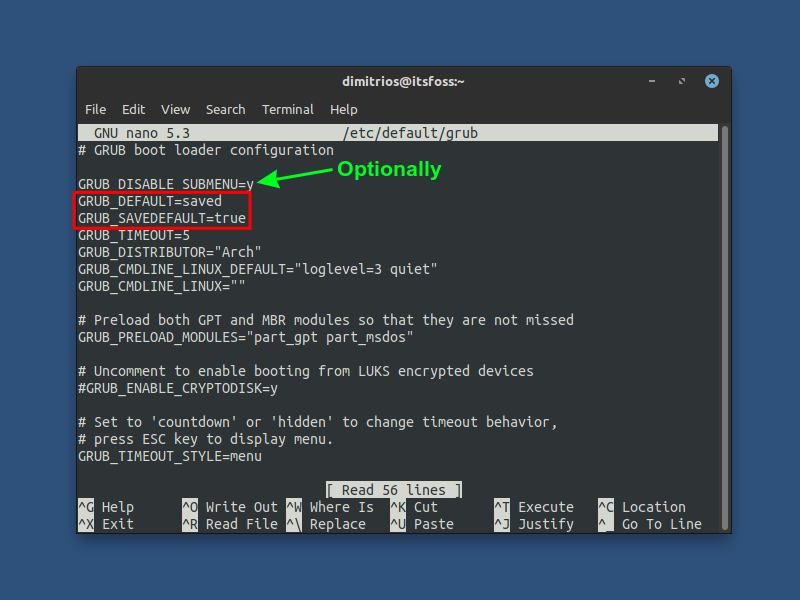
Task: Open the Edit menu
Action: (x=133, y=109)
